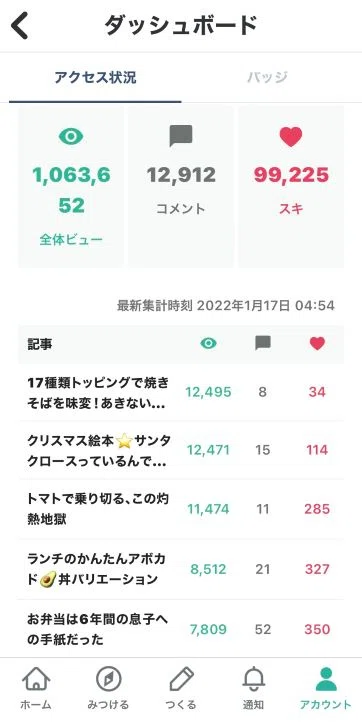Tap the red heart icon in スキ card
Screen dimensions: 362x722
pyautogui.click(x=291, y=137)
